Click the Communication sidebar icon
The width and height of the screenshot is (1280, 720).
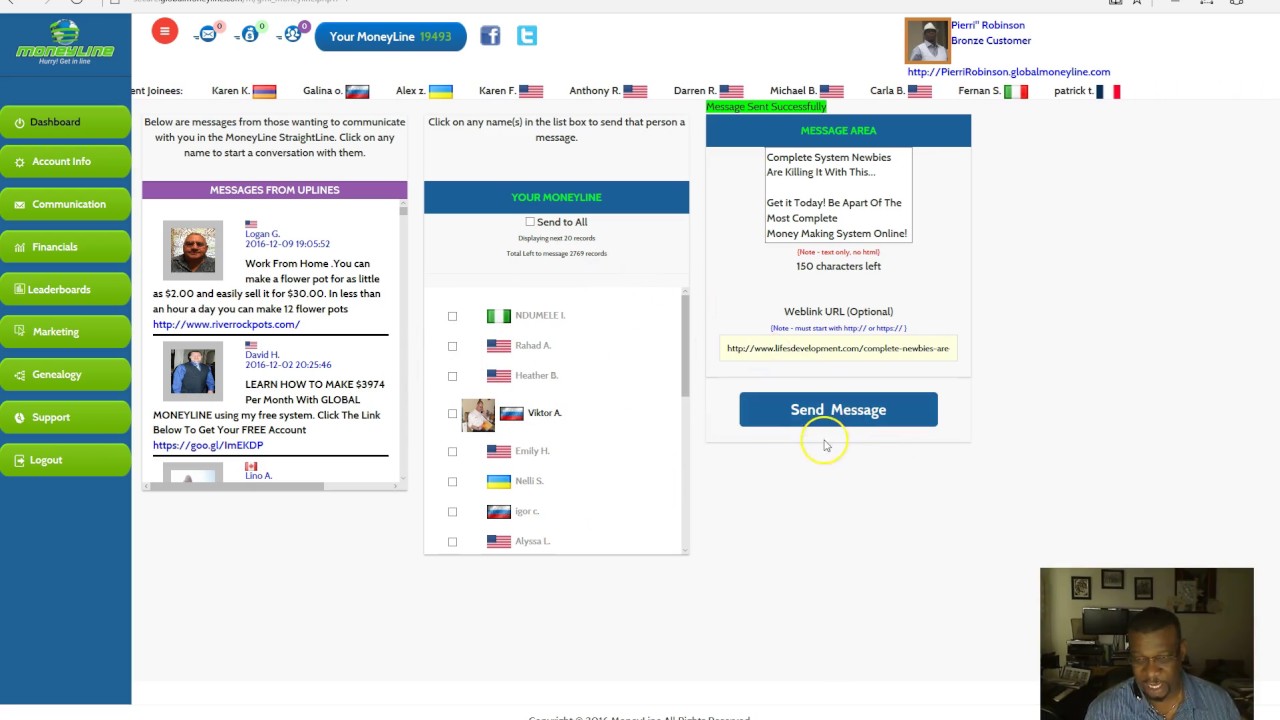(19, 204)
